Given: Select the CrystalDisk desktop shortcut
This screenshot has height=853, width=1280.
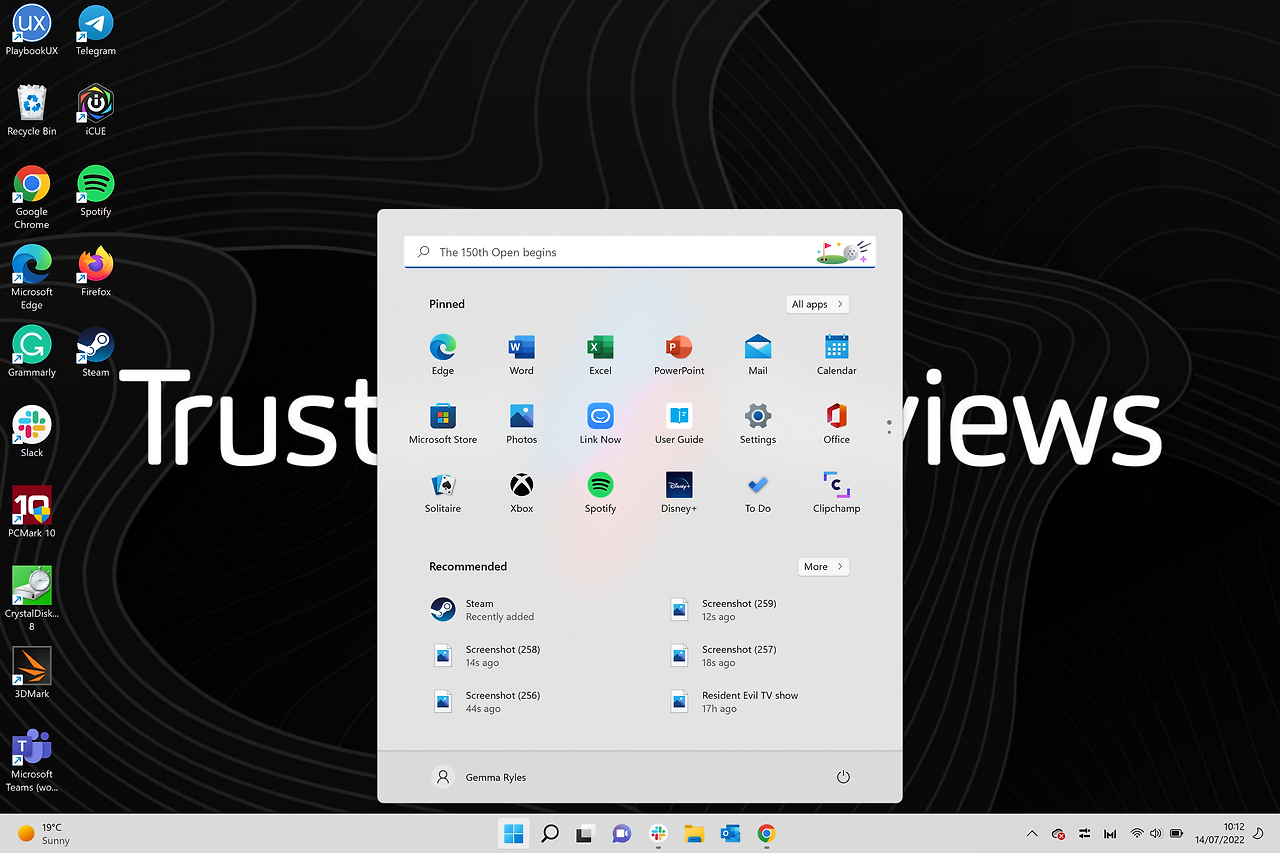Looking at the screenshot, I should [x=32, y=598].
